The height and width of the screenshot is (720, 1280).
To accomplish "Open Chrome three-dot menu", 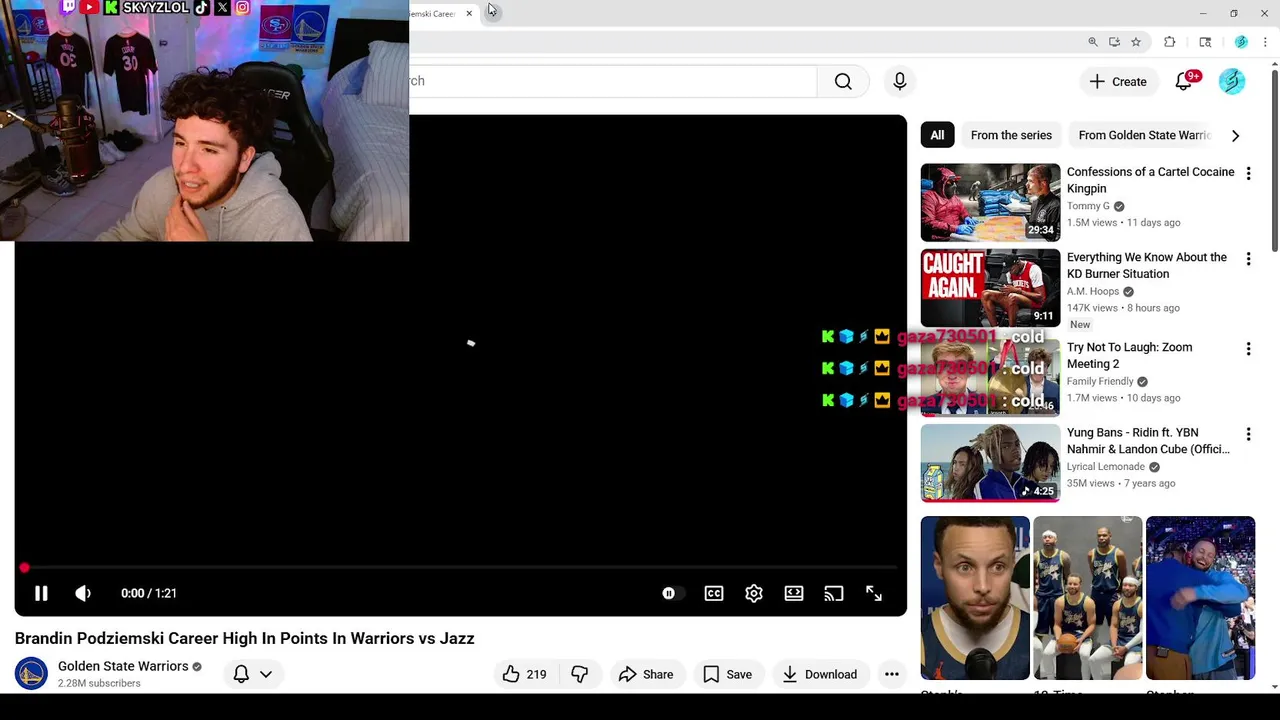I will click(x=1265, y=42).
